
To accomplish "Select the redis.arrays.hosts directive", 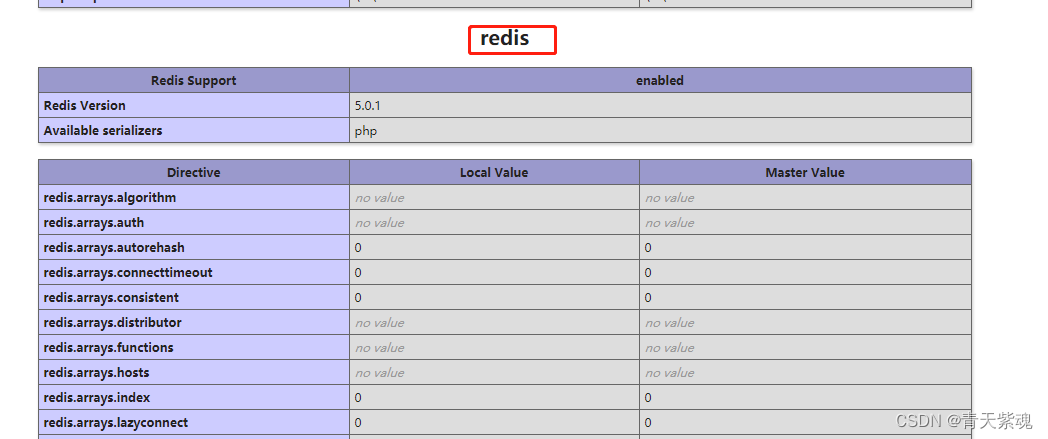I will pos(96,372).
